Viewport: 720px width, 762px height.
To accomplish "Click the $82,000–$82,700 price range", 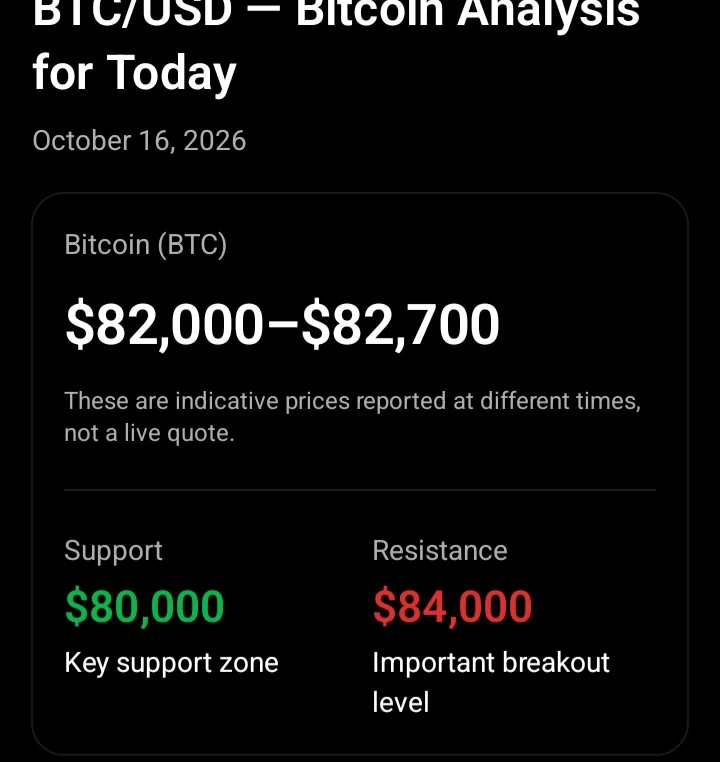I will (282, 325).
